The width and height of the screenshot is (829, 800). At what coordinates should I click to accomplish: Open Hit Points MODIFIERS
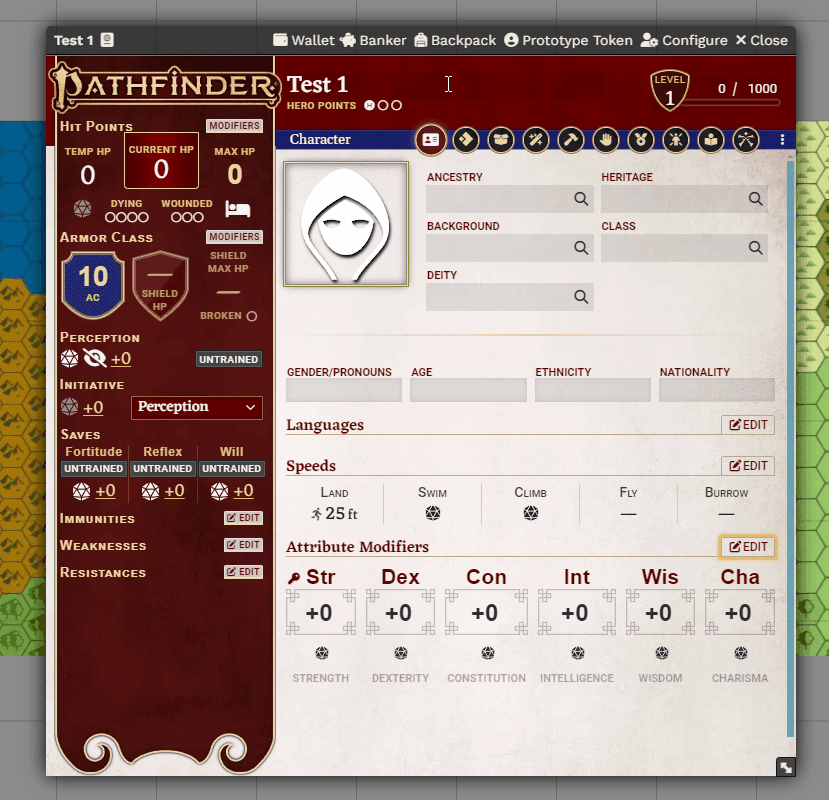[x=234, y=125]
